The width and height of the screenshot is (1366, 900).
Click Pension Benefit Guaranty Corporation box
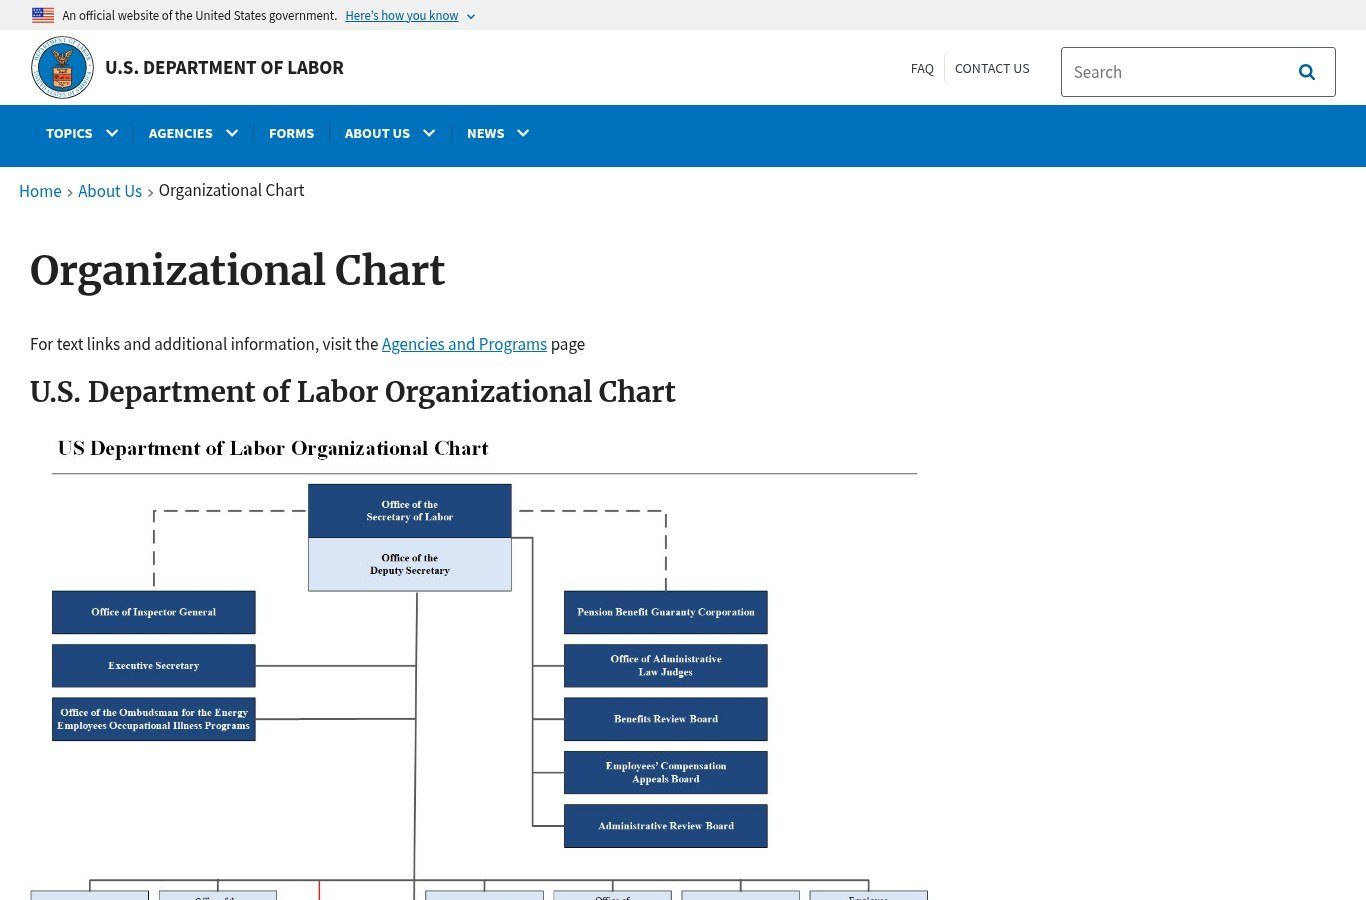(666, 612)
